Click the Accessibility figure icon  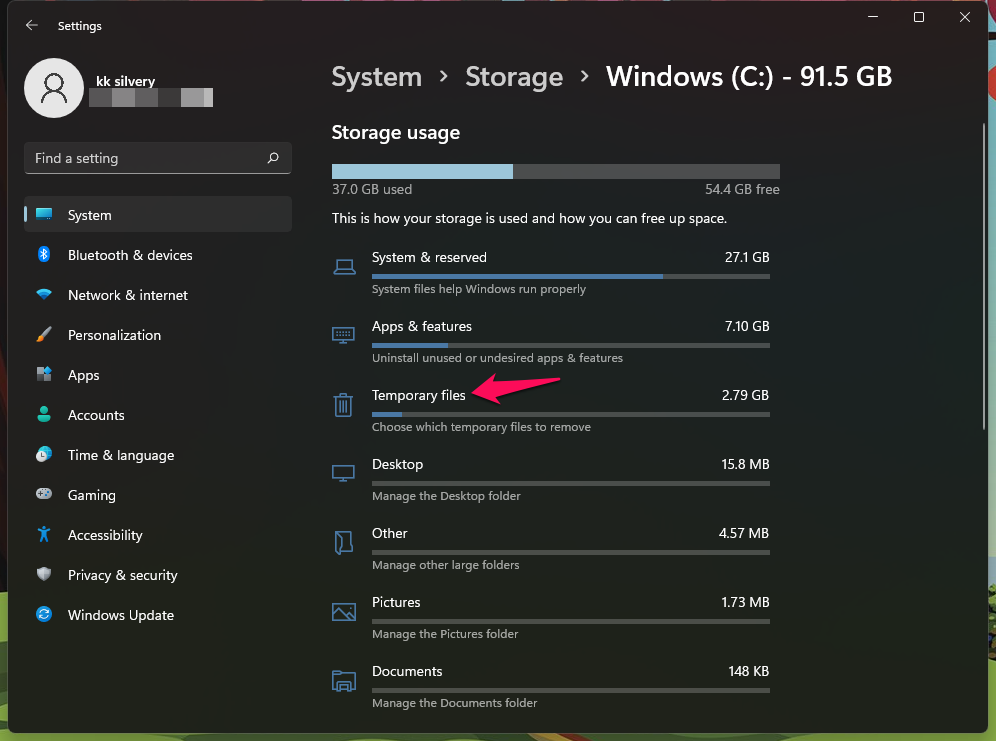point(44,535)
